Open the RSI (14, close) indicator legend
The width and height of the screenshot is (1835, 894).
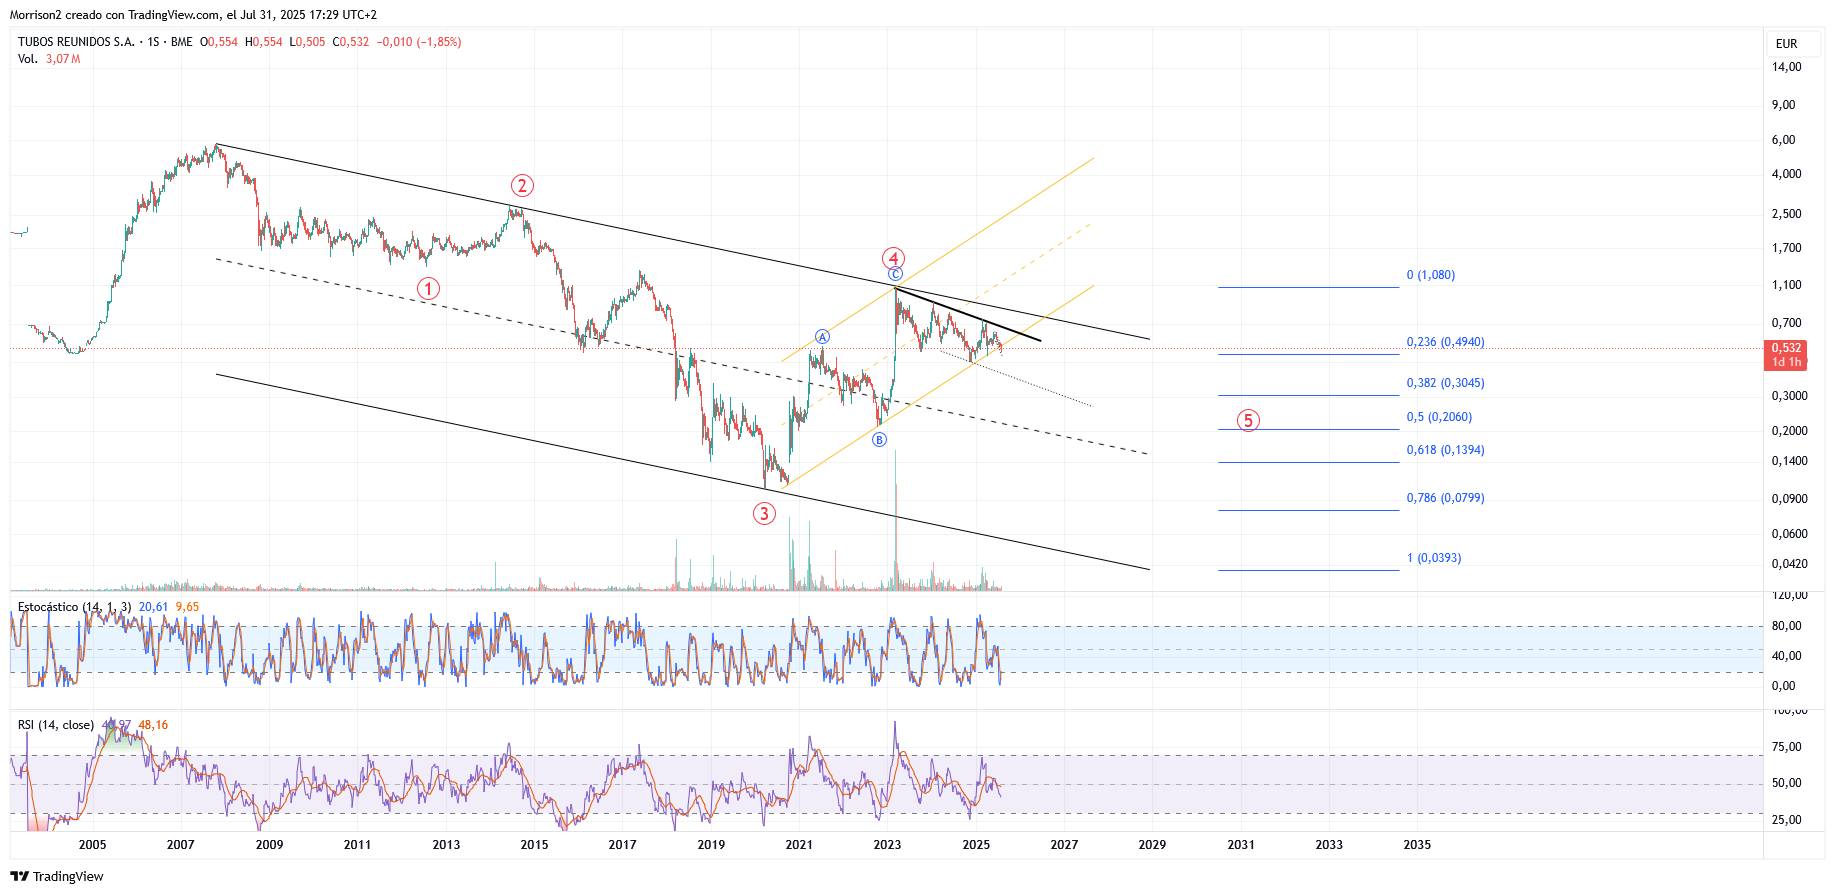tap(56, 725)
